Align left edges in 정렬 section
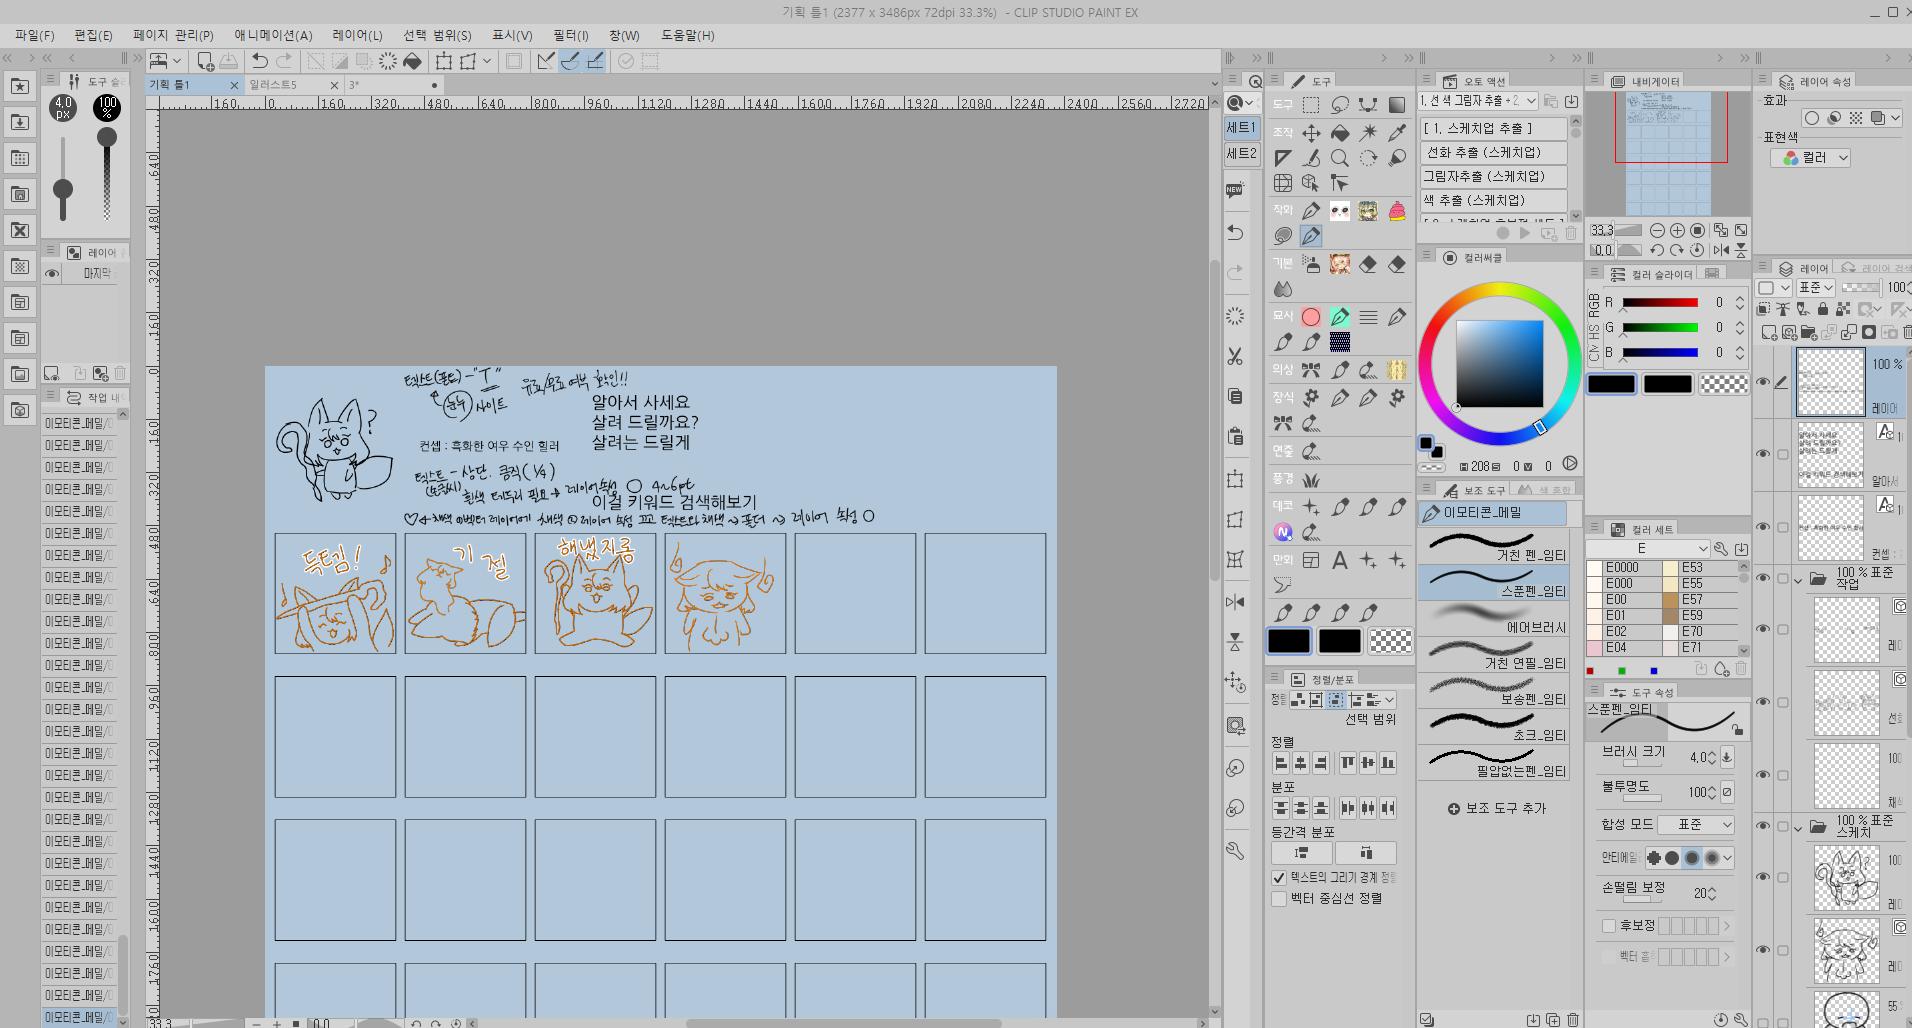1912x1028 pixels. click(1281, 763)
